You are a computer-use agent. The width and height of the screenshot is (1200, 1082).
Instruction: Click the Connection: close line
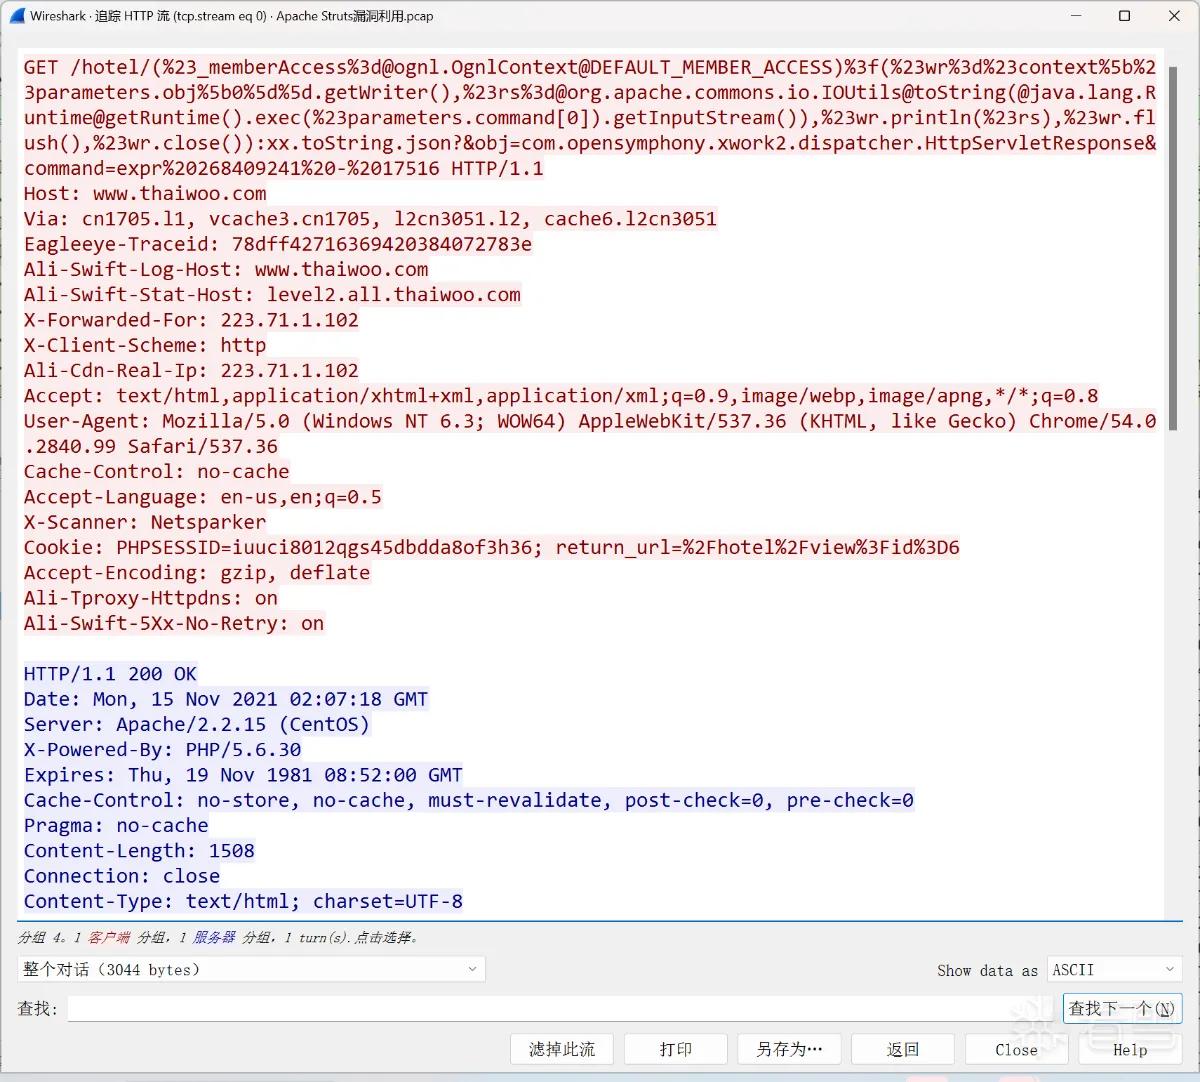pos(122,876)
